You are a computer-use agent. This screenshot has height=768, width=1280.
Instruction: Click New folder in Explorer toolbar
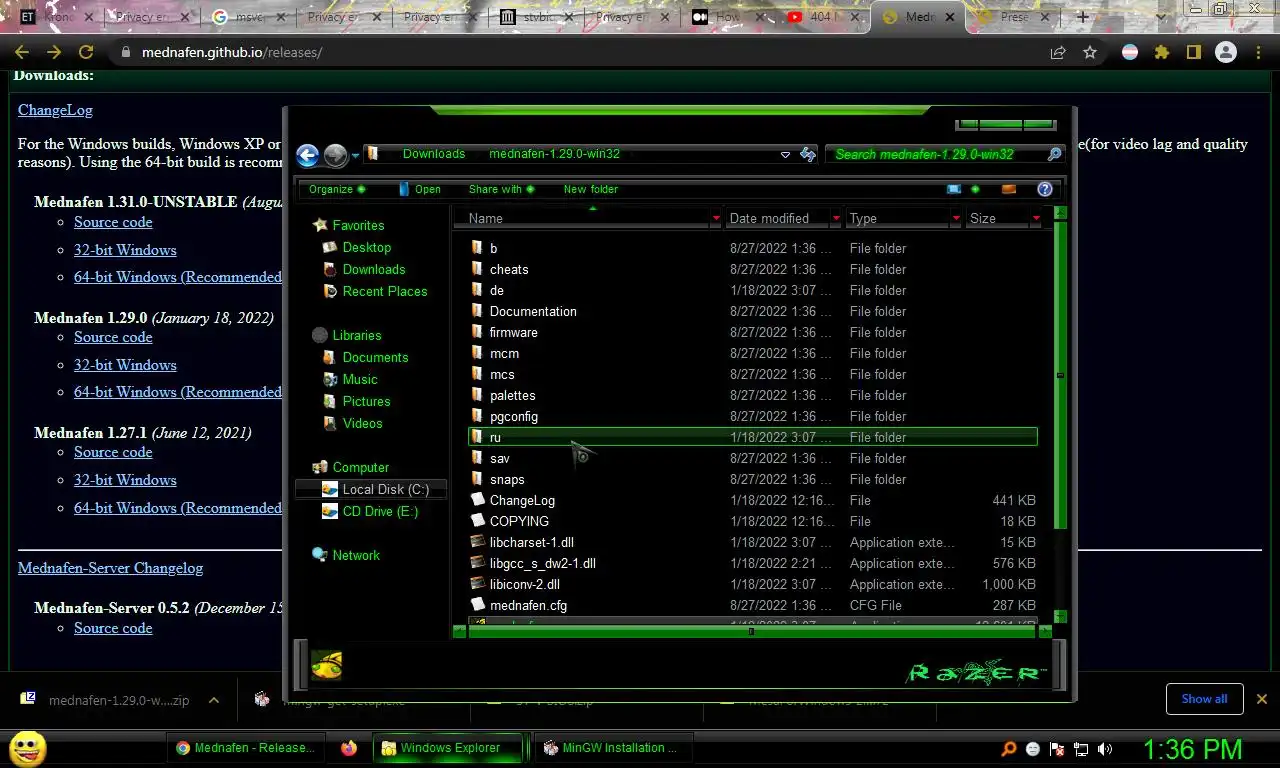pos(591,189)
